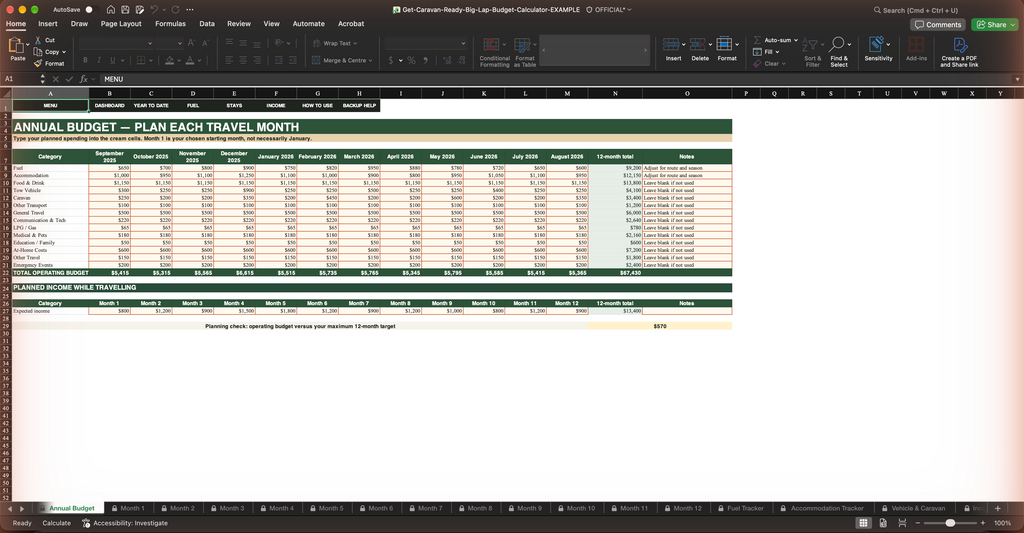The image size is (1024, 533).
Task: Click the Home icon in title bar
Action: [111, 10]
